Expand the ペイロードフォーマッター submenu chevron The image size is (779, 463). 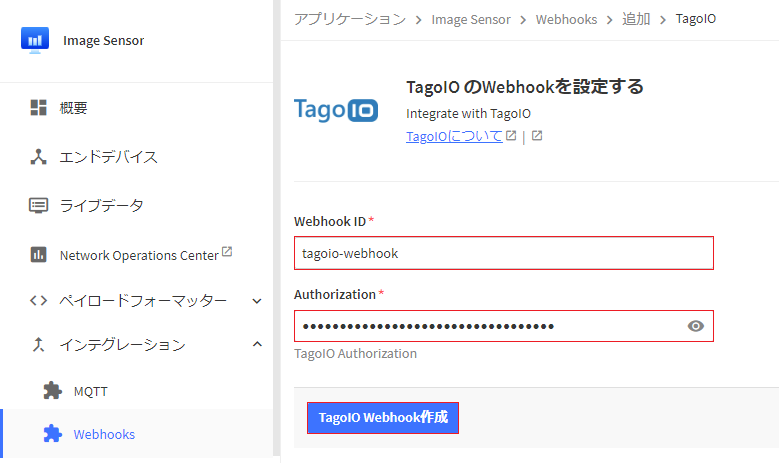click(x=257, y=301)
